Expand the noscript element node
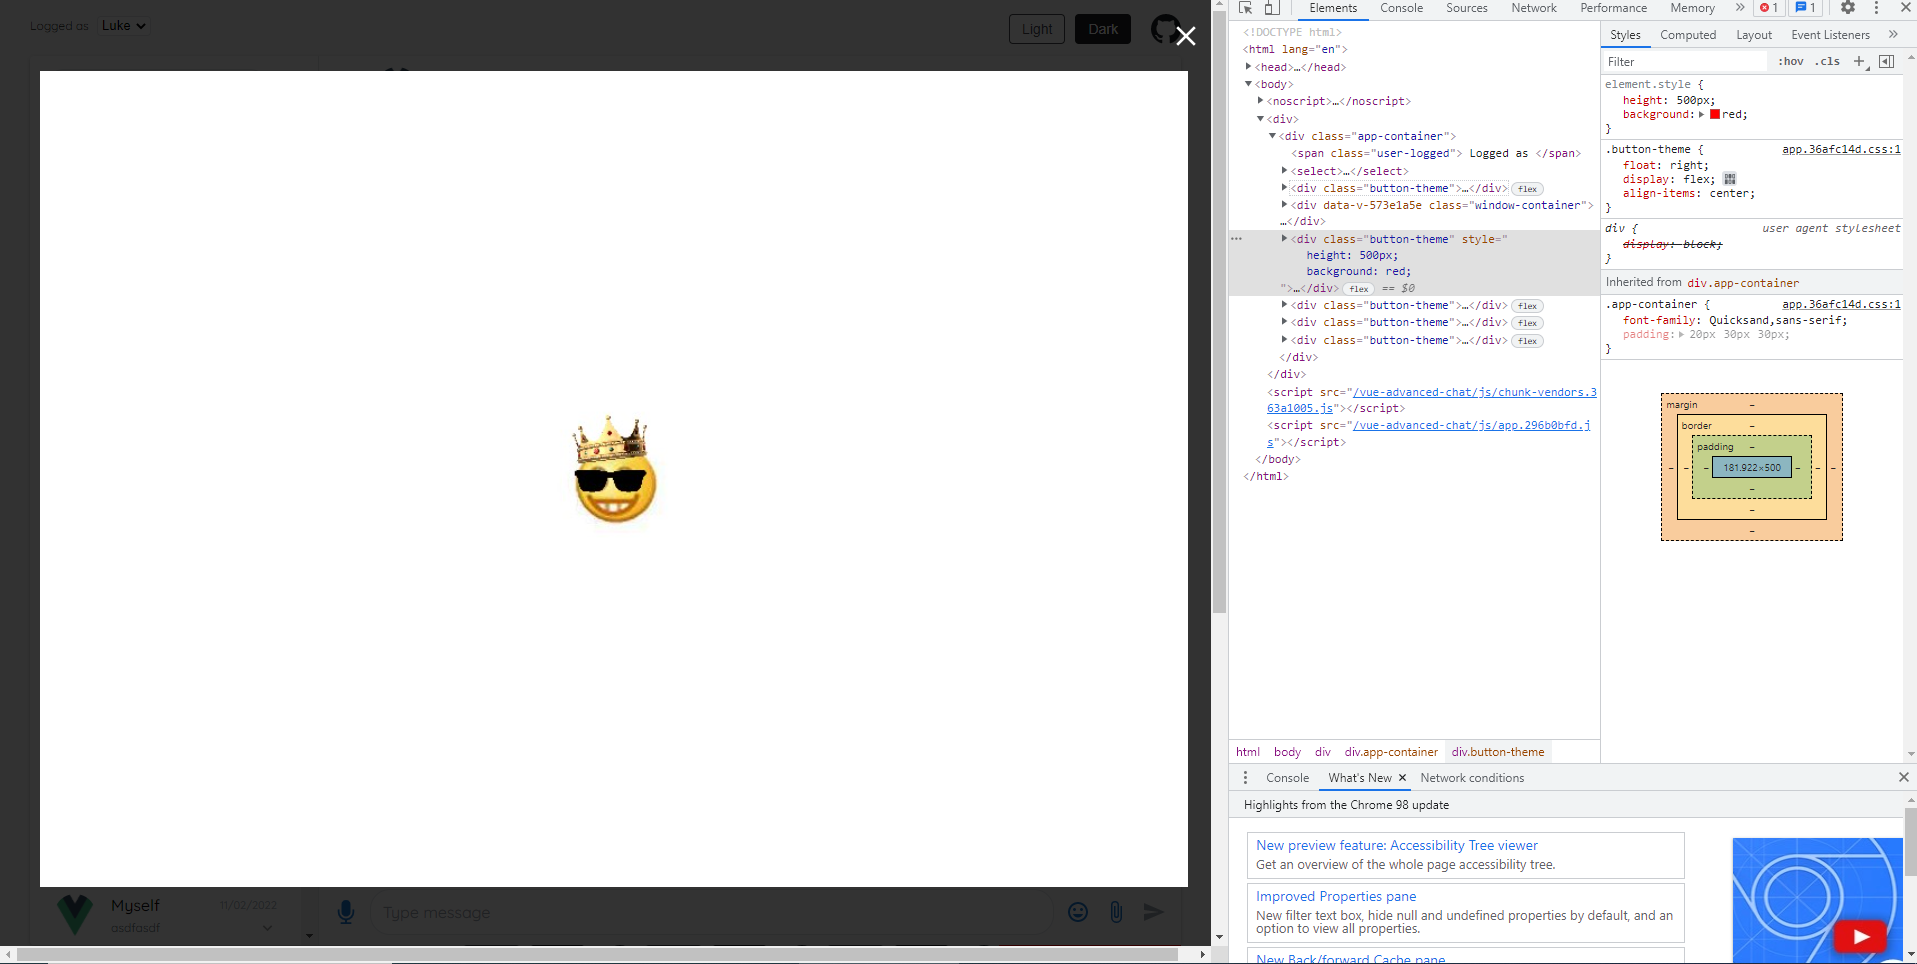 [1260, 101]
